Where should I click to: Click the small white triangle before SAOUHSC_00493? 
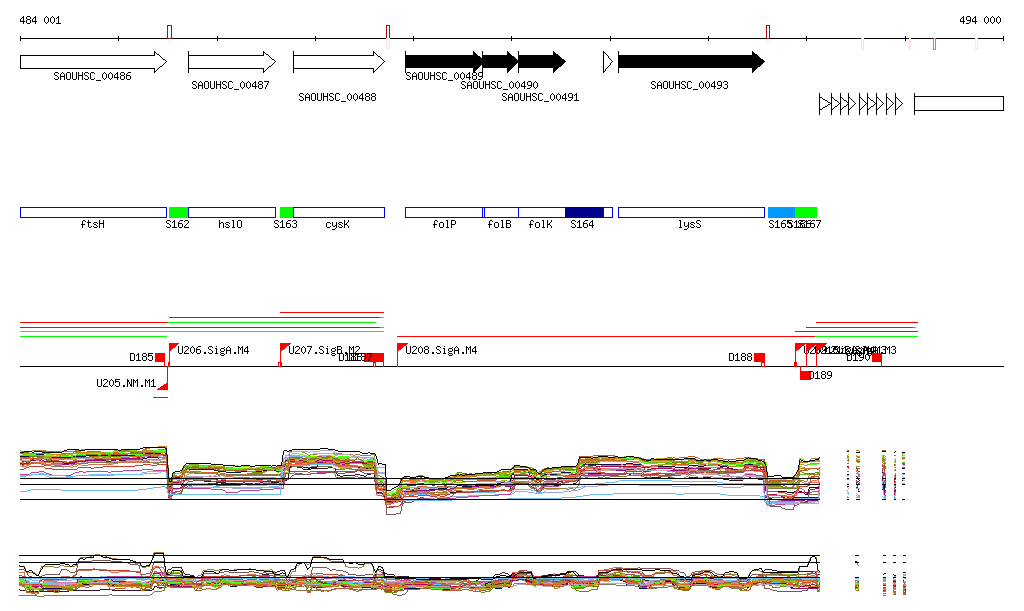coord(607,62)
